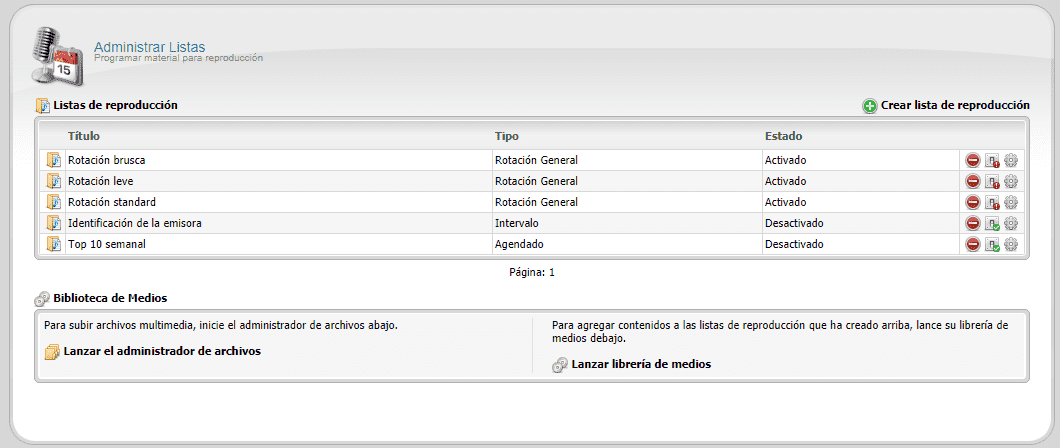Image resolution: width=1060 pixels, height=448 pixels.
Task: Deactivate the Rotación leve playlist
Action: coord(992,182)
